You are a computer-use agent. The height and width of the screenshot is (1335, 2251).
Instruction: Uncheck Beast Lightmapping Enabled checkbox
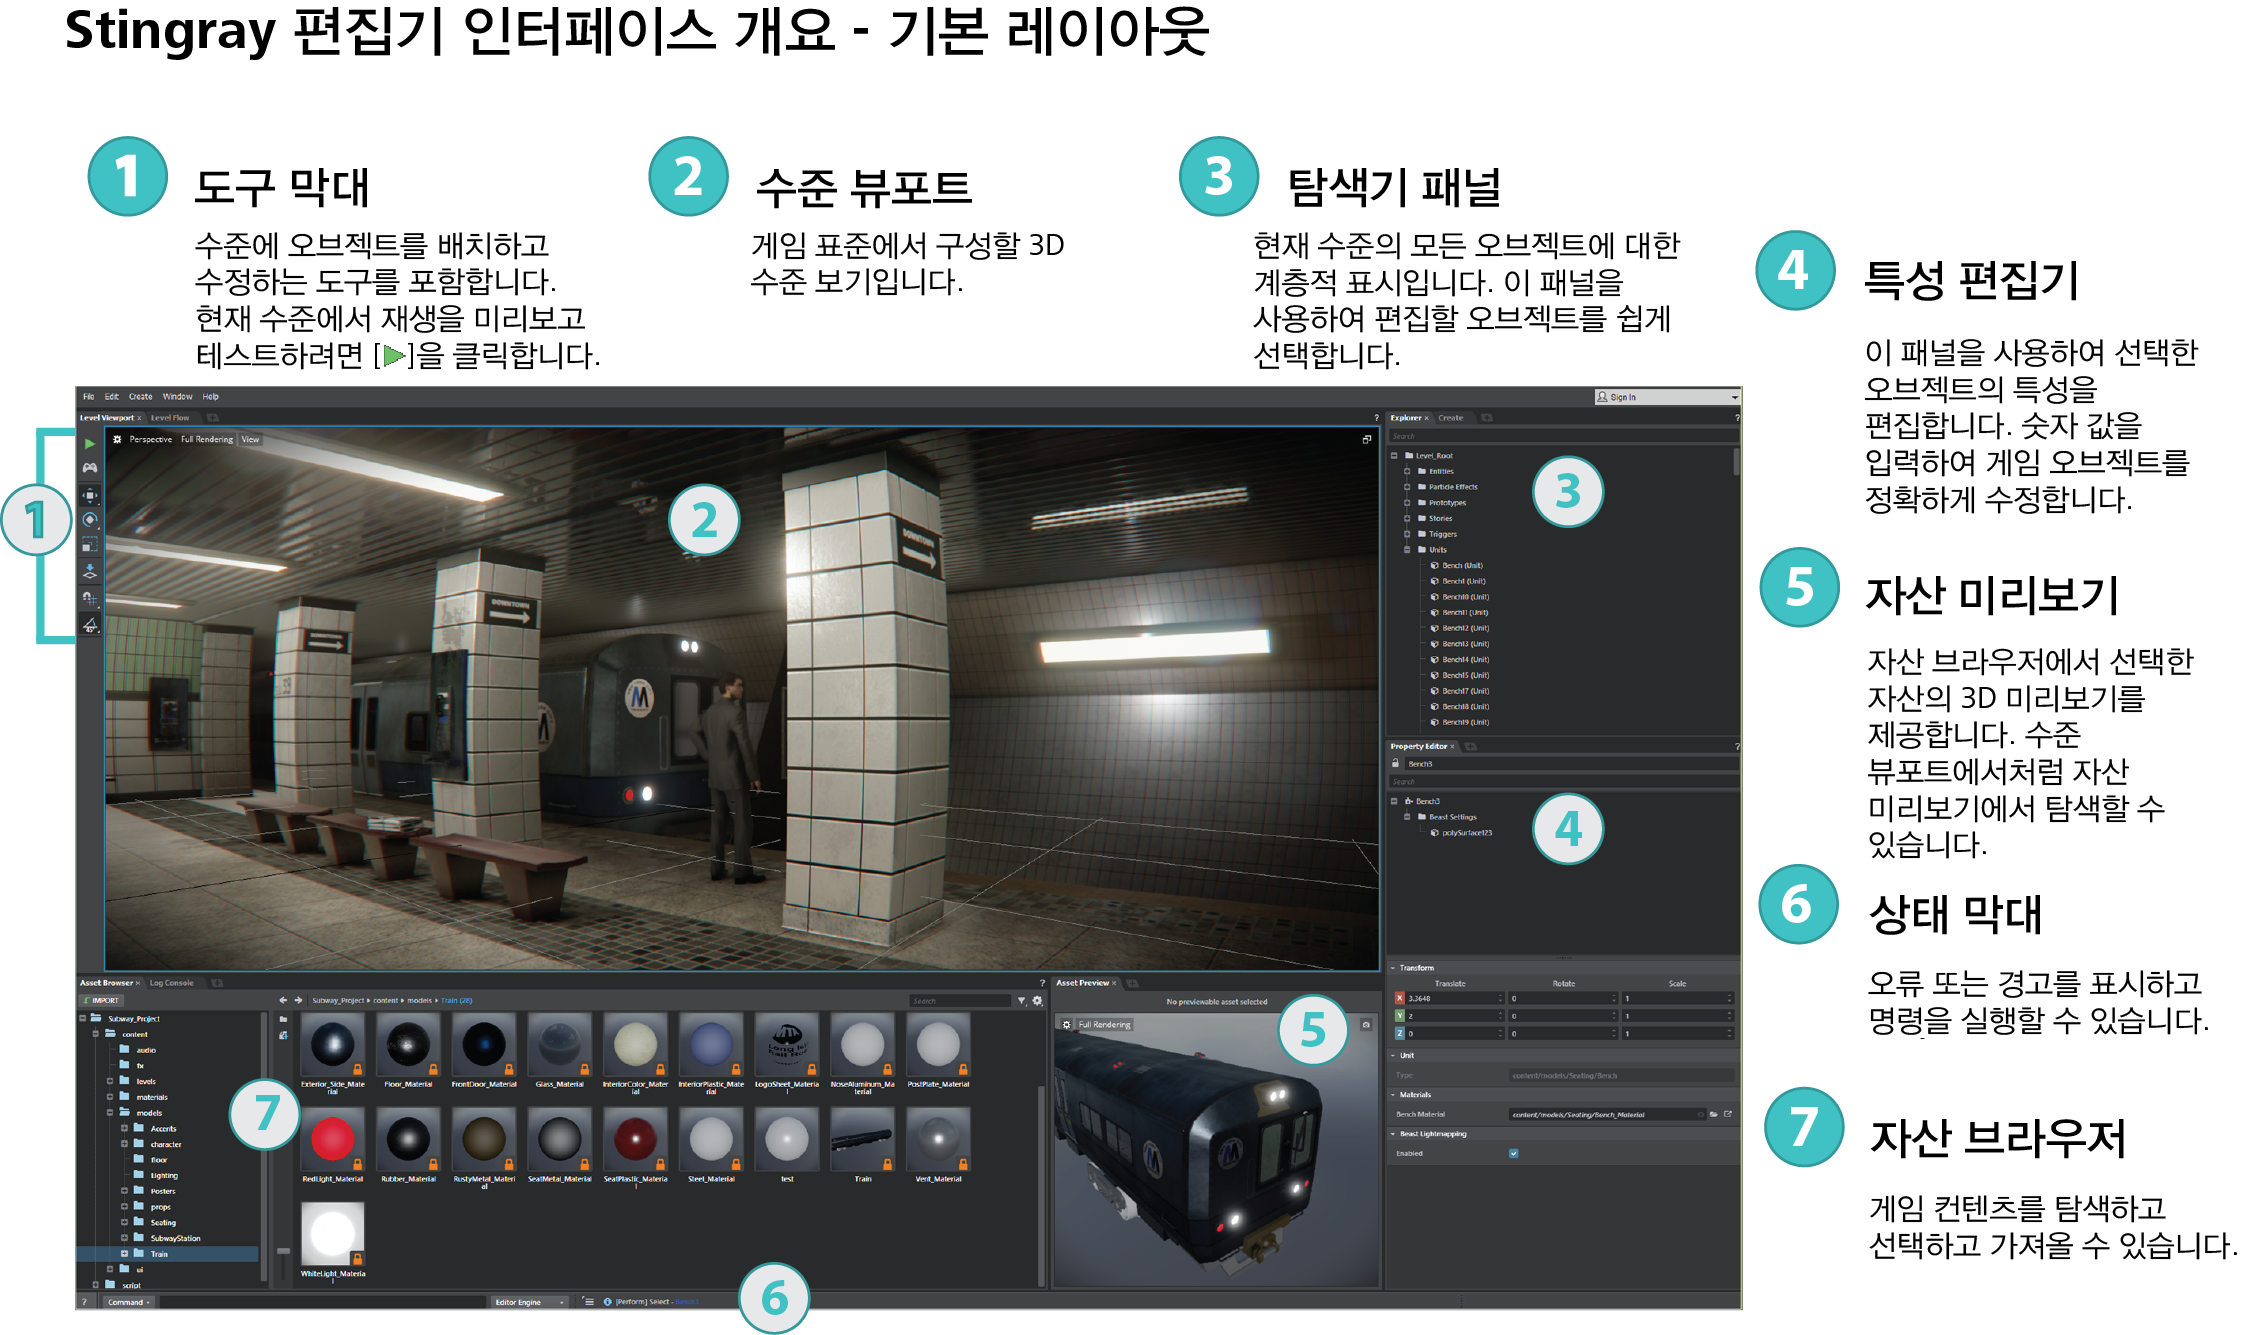click(1513, 1153)
